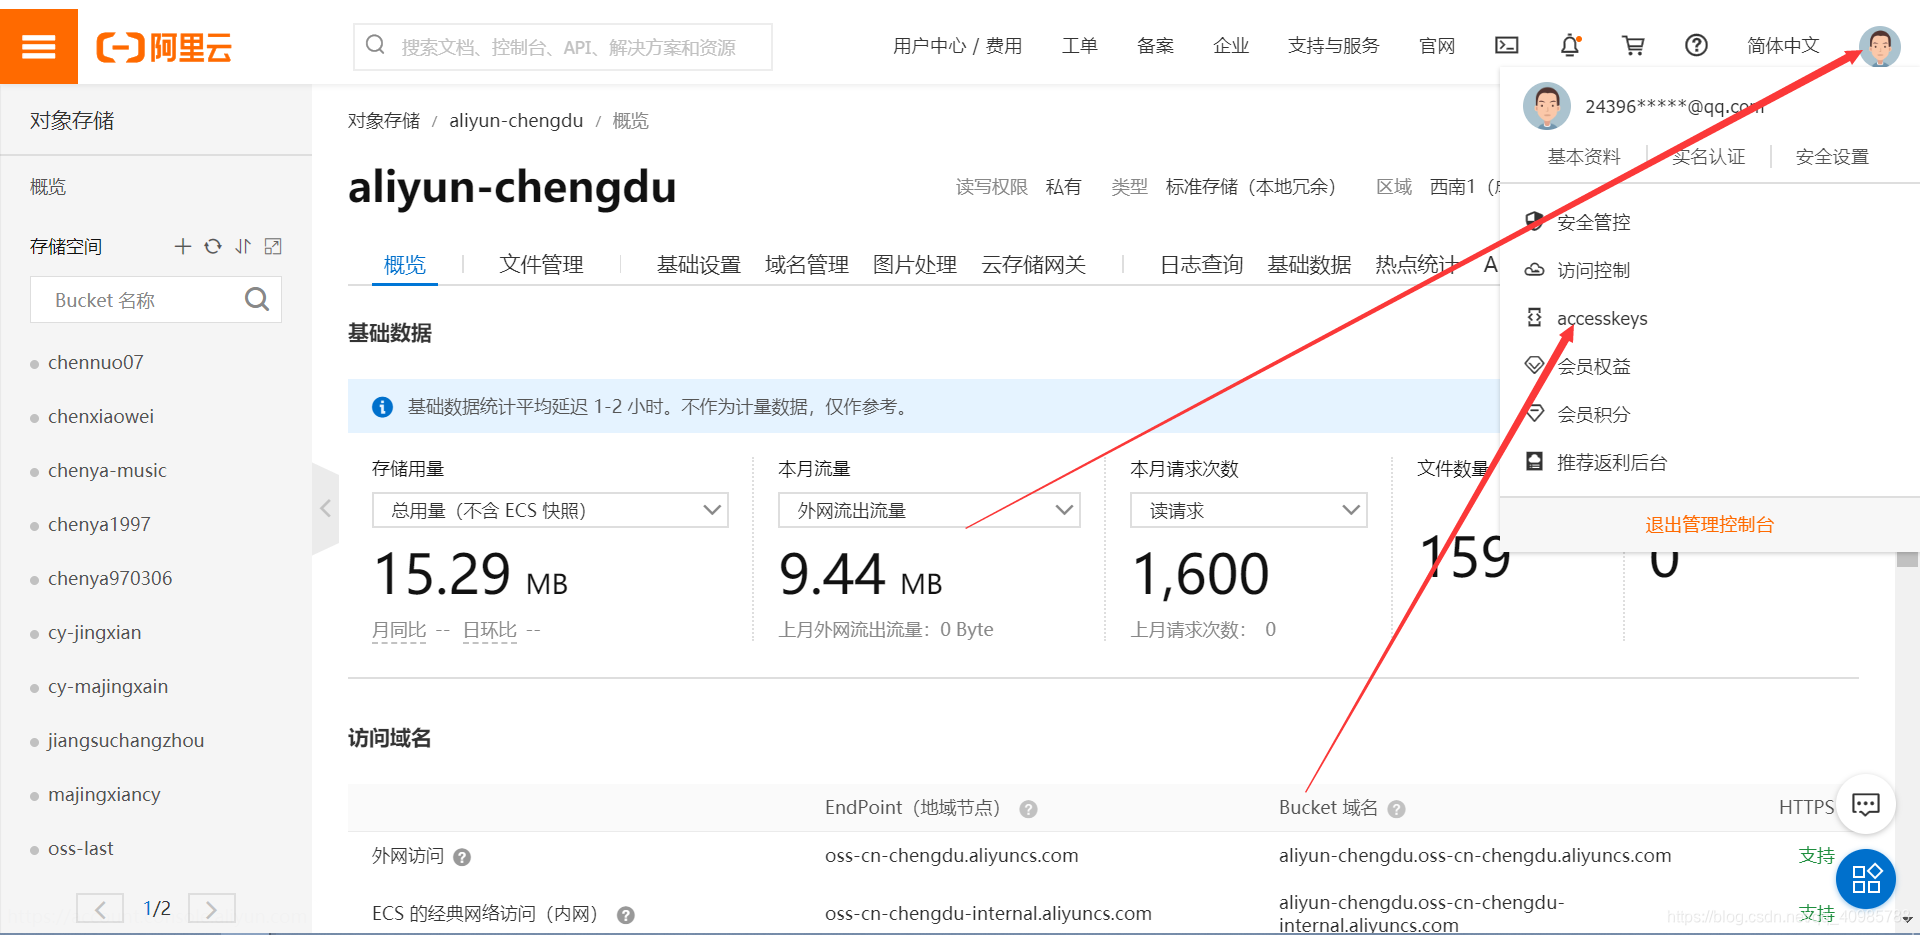Image resolution: width=1920 pixels, height=935 pixels.
Task: Open accesskeys from account menu
Action: coord(1602,318)
